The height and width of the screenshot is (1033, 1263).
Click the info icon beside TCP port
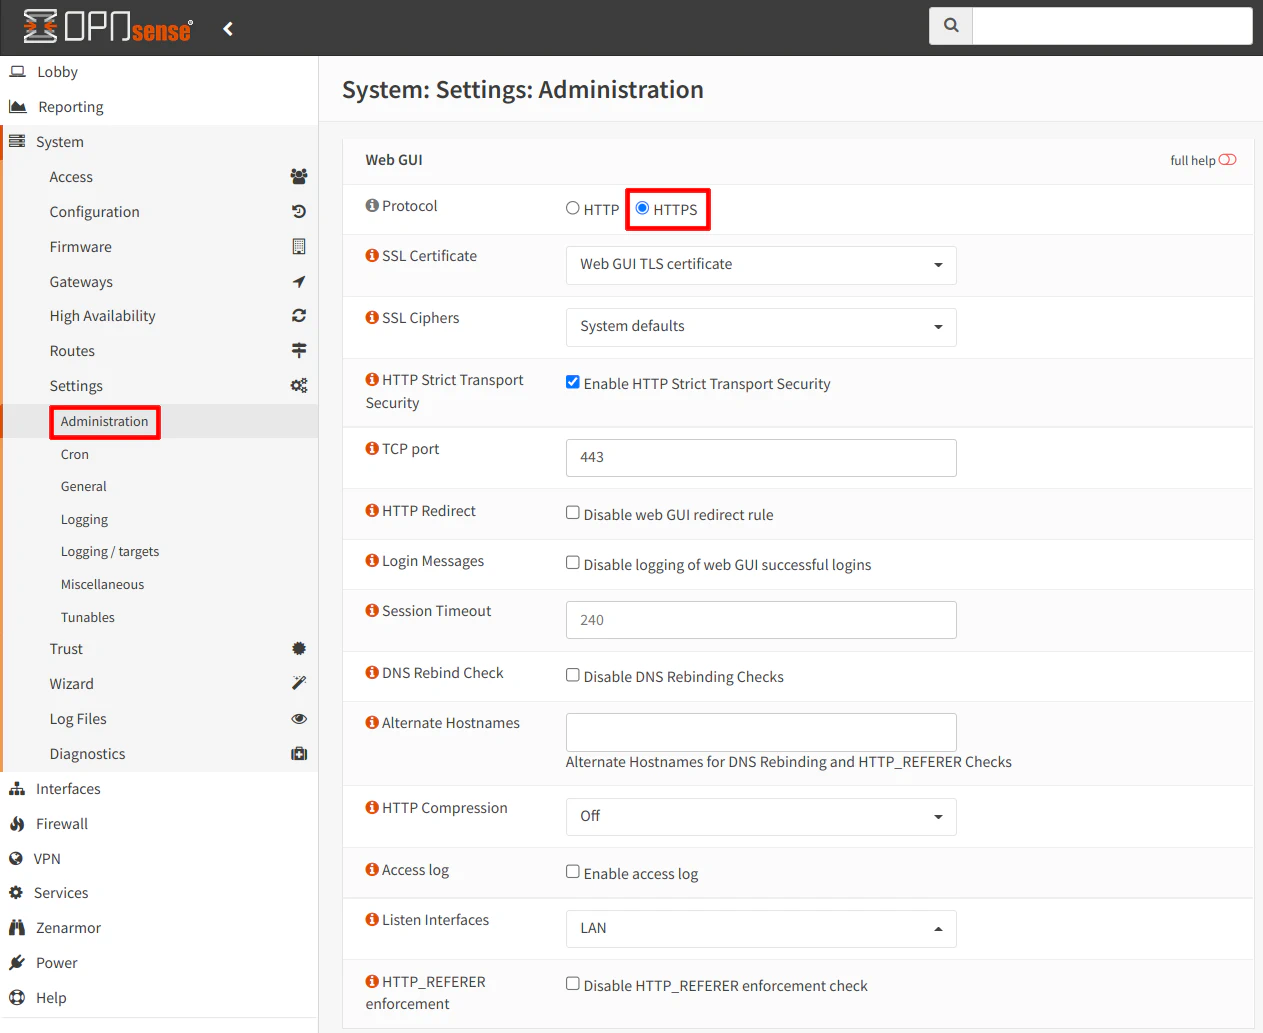[x=372, y=449]
